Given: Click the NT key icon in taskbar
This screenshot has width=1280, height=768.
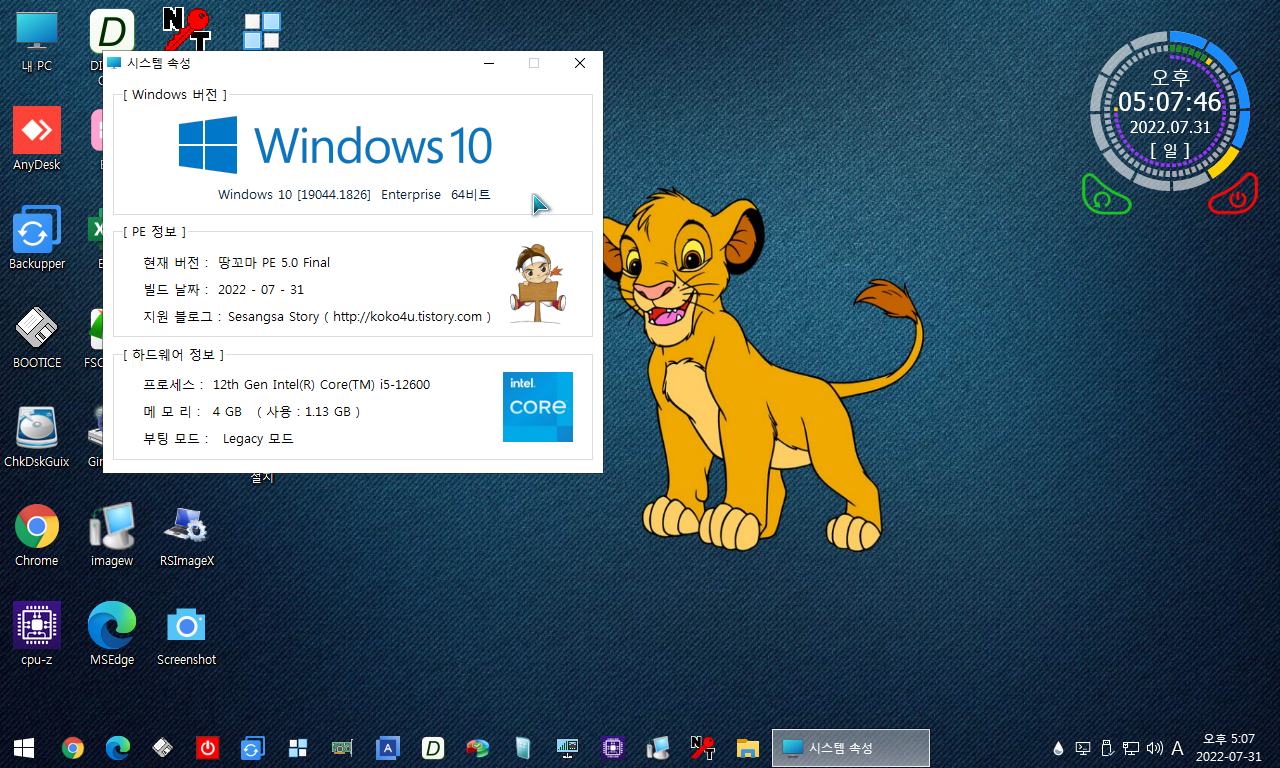Looking at the screenshot, I should 703,747.
